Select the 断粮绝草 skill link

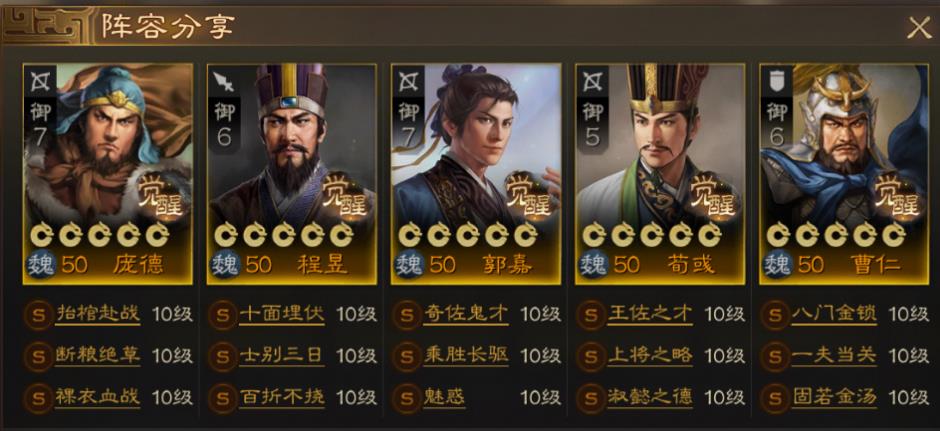tap(98, 355)
